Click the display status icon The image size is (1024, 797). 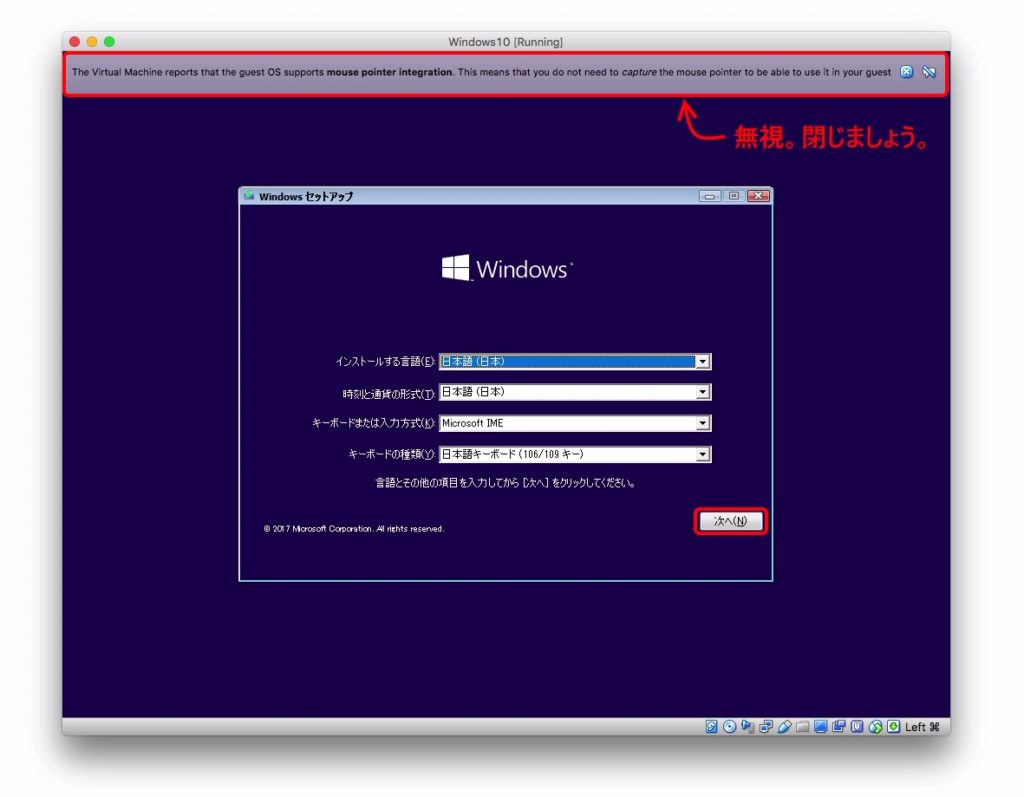[821, 726]
